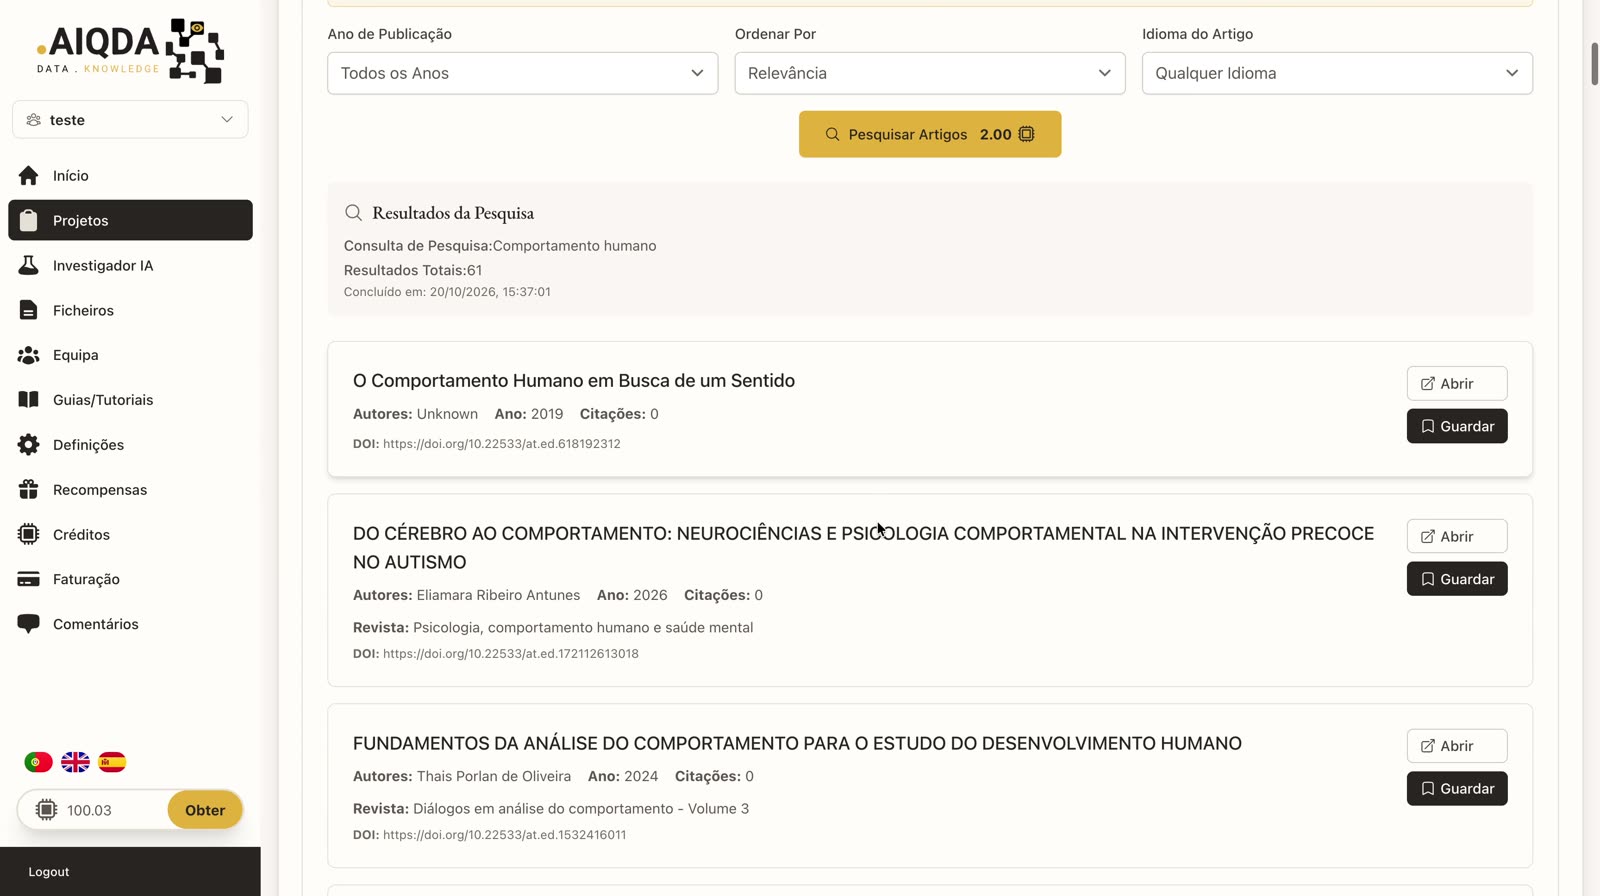The width and height of the screenshot is (1600, 896).
Task: Open the Ordenar Por dropdown
Action: click(930, 73)
